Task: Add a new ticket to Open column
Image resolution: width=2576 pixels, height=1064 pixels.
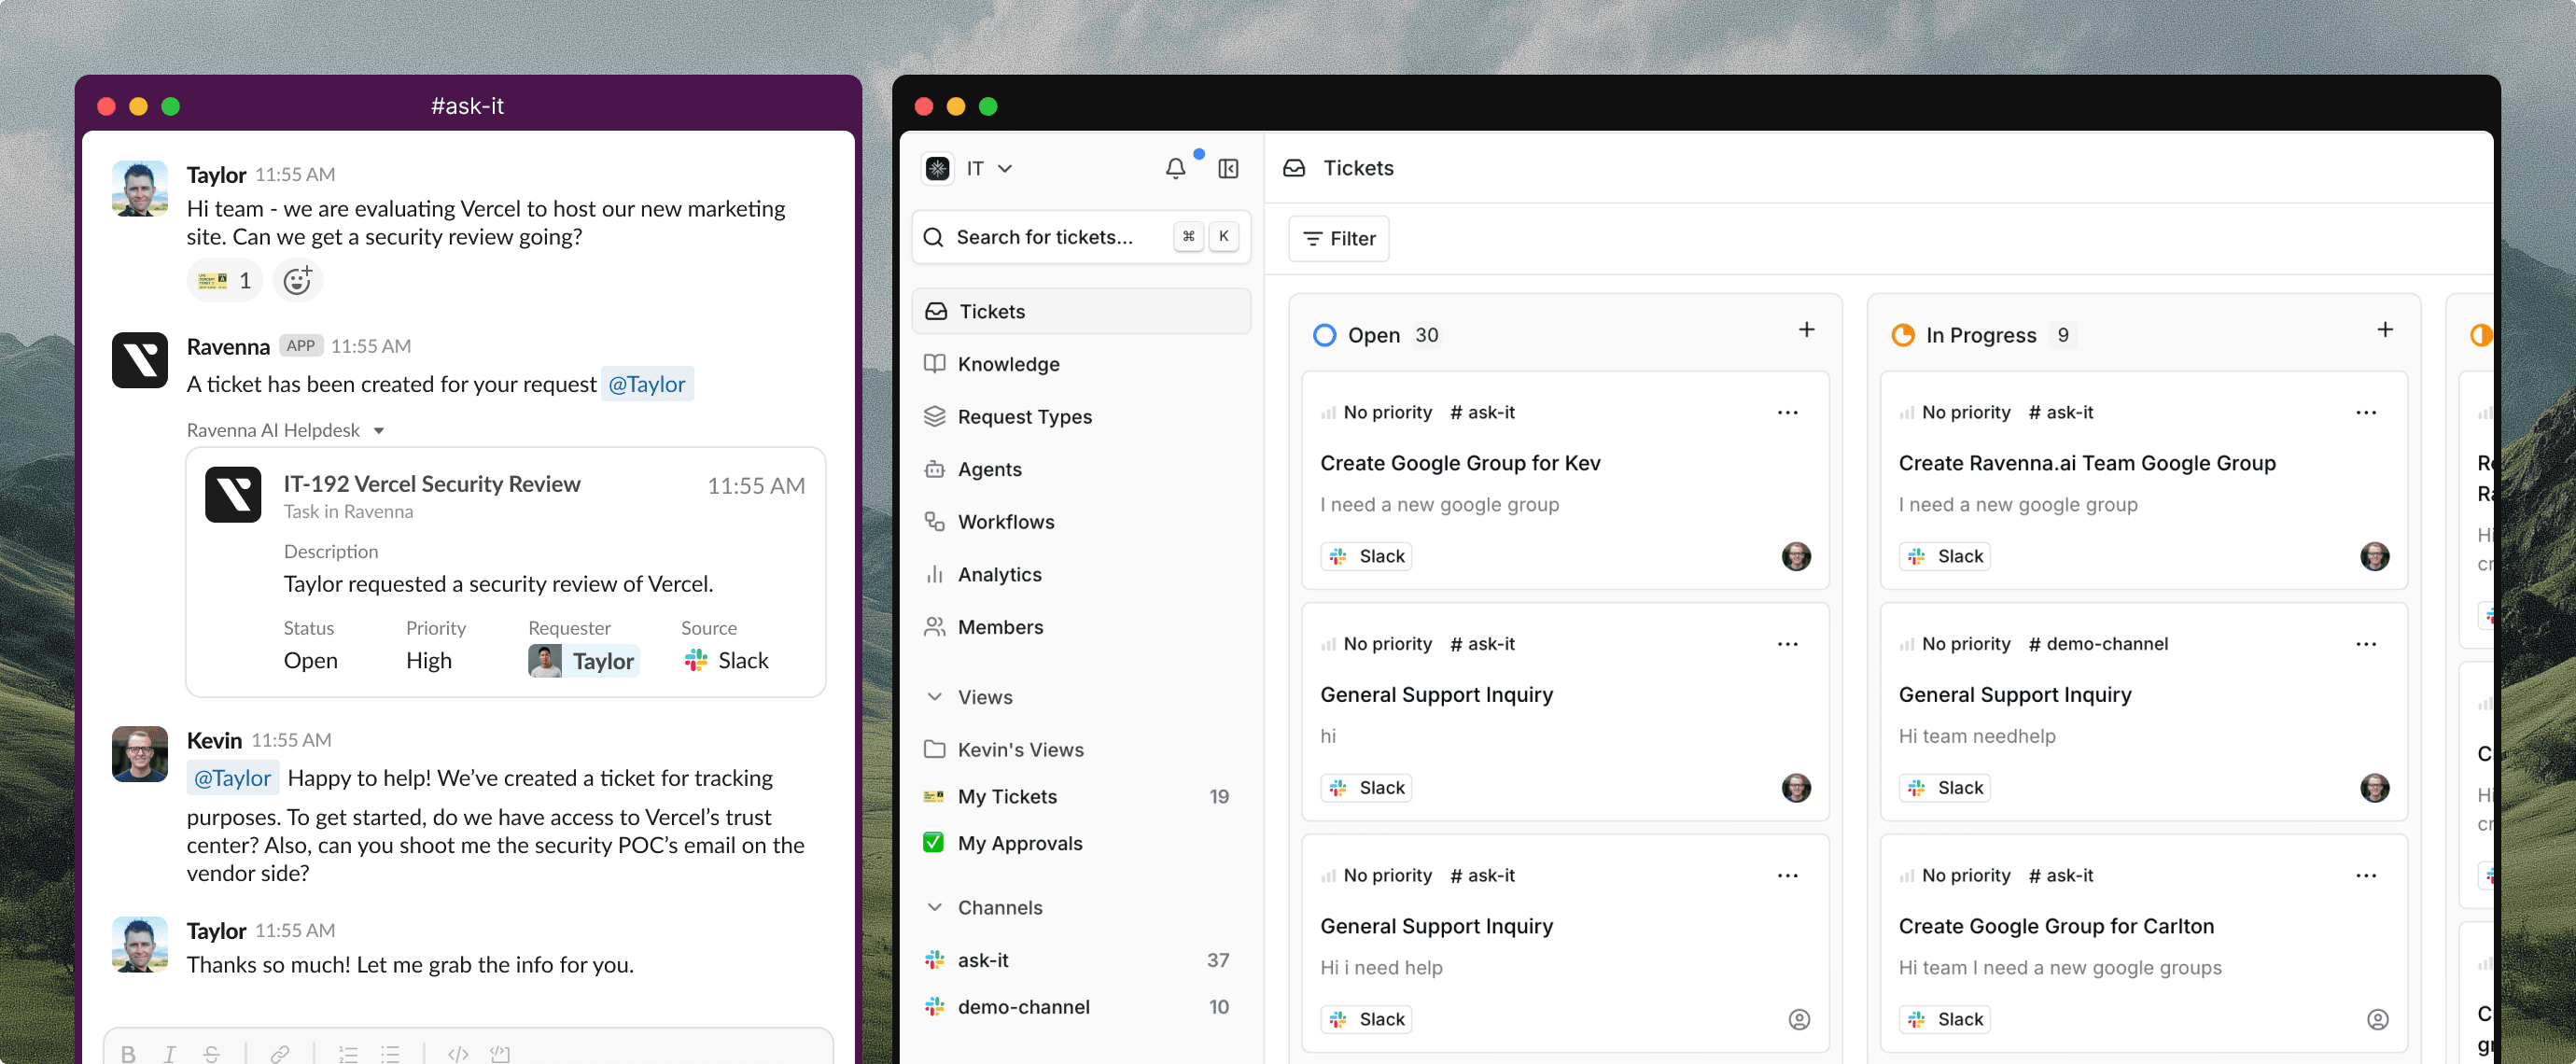Action: point(1806,330)
